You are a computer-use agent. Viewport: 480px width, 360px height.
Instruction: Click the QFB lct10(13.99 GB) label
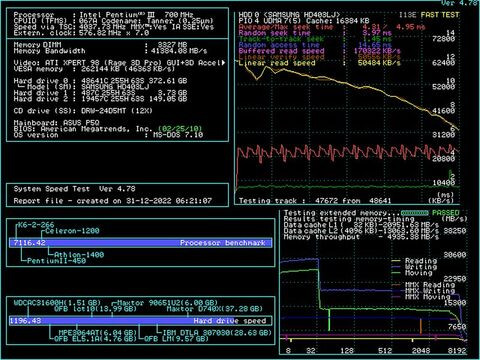95,309
